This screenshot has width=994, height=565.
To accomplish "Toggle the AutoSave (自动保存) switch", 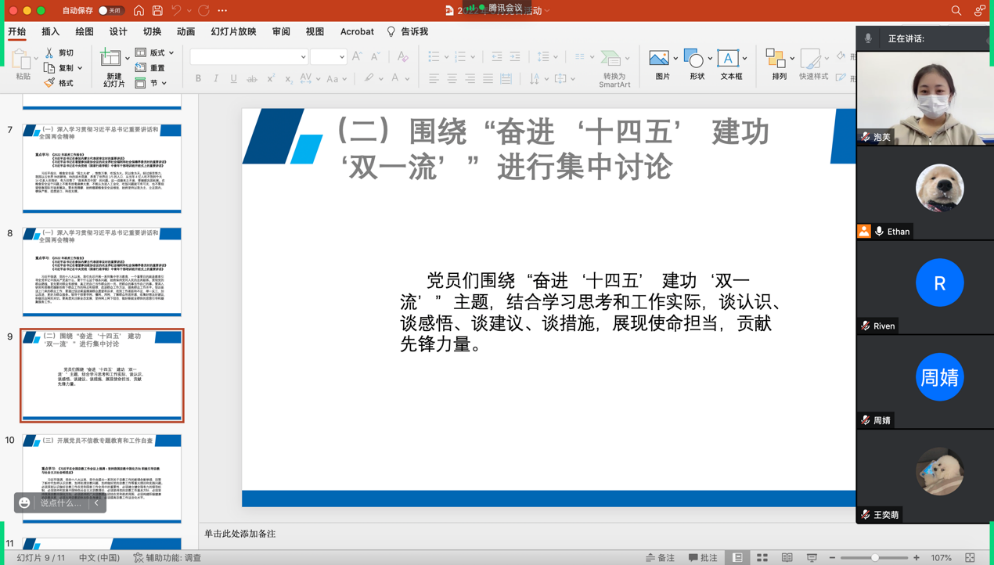I will [x=110, y=10].
